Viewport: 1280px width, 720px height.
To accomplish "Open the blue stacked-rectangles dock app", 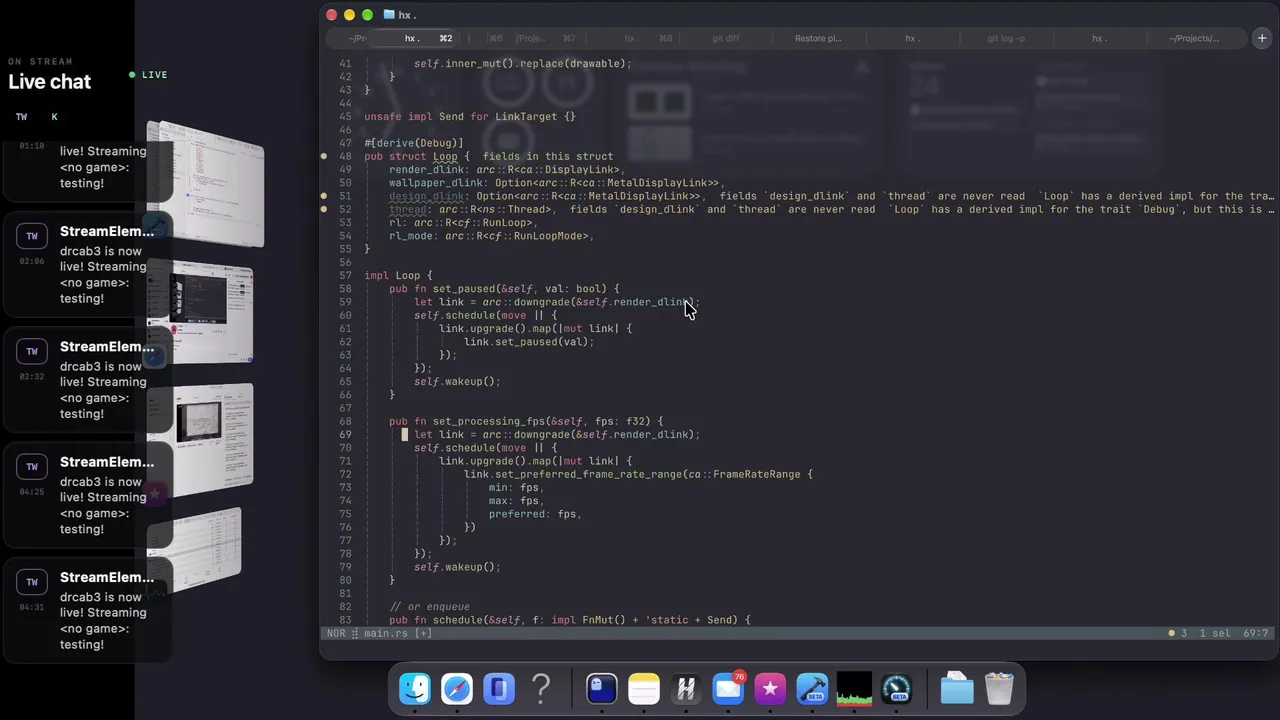I will point(499,688).
